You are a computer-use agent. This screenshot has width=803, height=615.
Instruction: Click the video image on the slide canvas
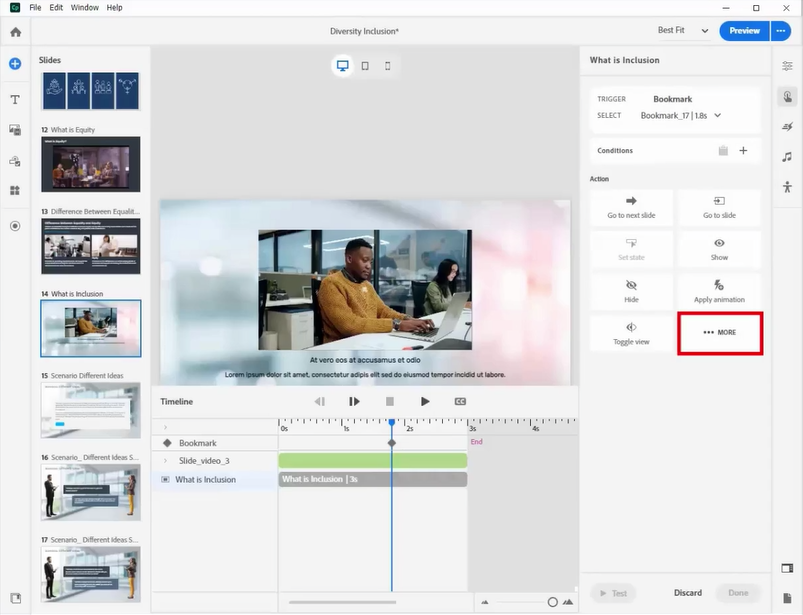(x=365, y=290)
